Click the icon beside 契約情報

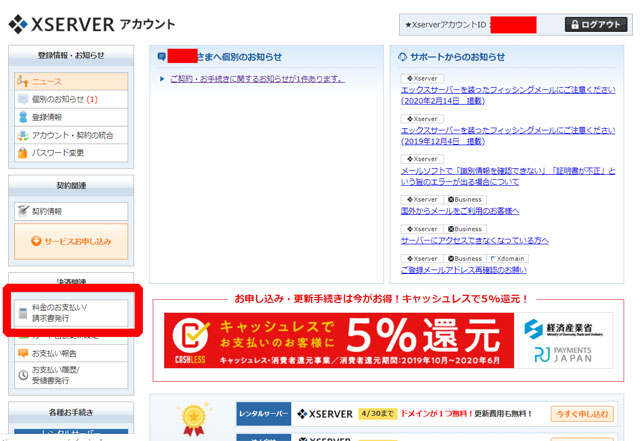pyautogui.click(x=24, y=212)
